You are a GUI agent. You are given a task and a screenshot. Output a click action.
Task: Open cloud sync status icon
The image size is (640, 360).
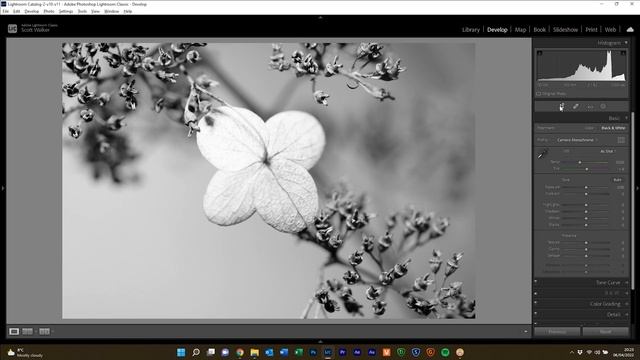pos(630,29)
